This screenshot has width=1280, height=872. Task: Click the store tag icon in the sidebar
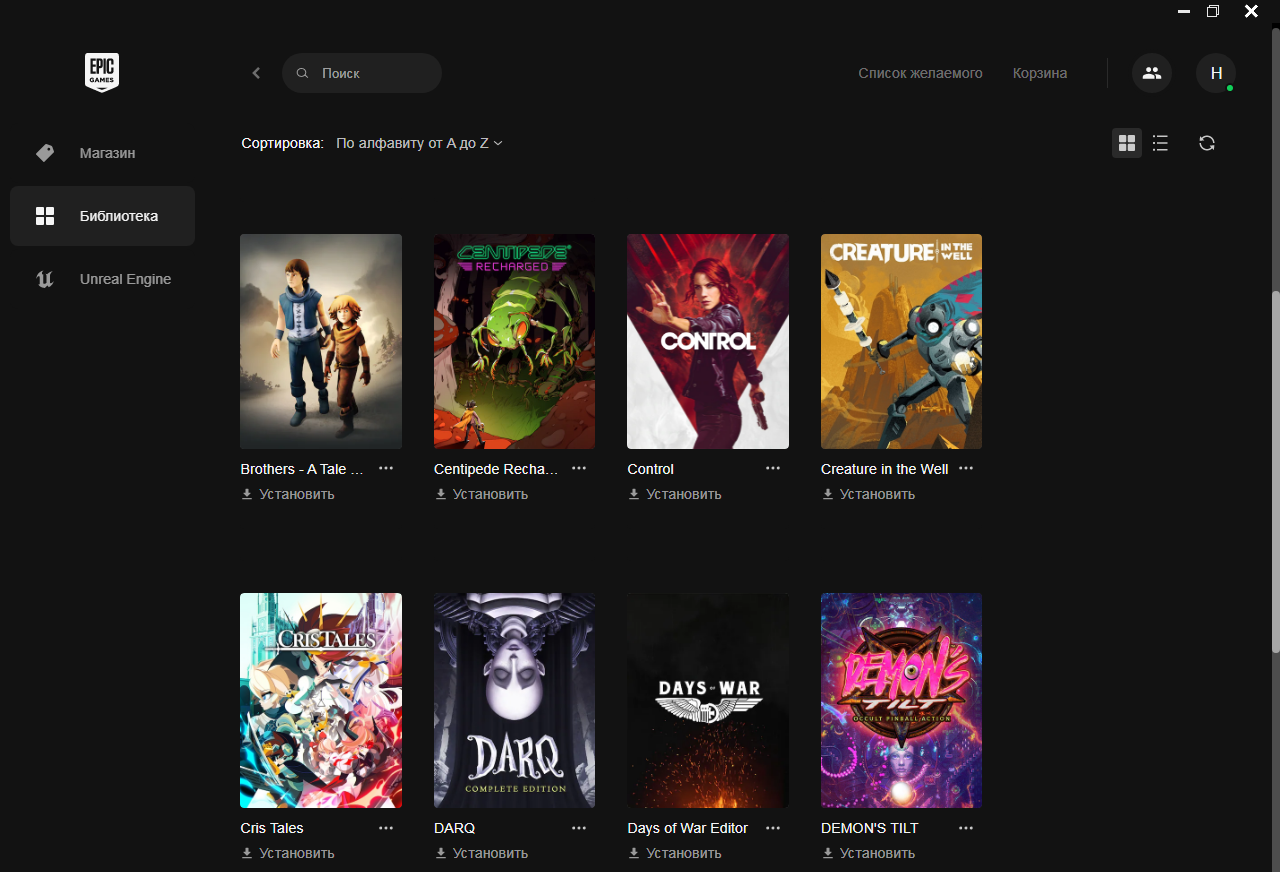45,153
